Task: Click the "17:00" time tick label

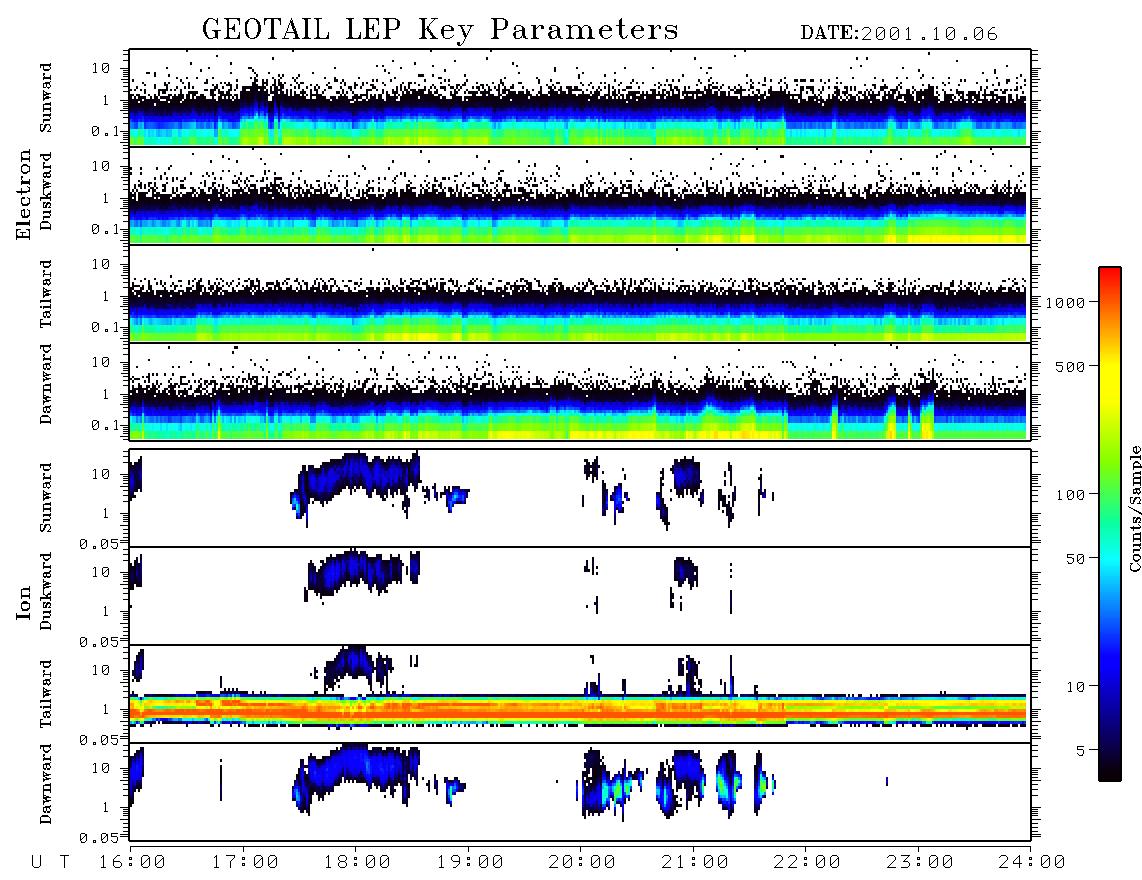Action: pyautogui.click(x=245, y=863)
